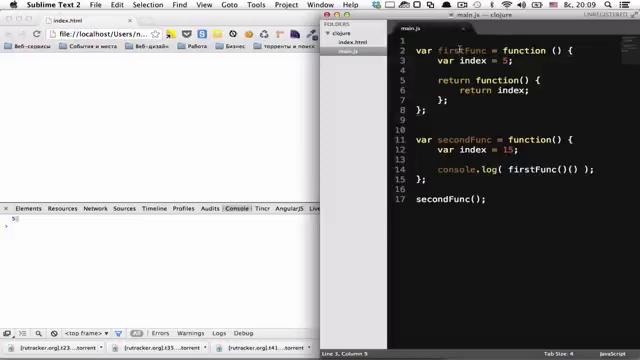
Task: Filter console by Debug
Action: [x=243, y=333]
